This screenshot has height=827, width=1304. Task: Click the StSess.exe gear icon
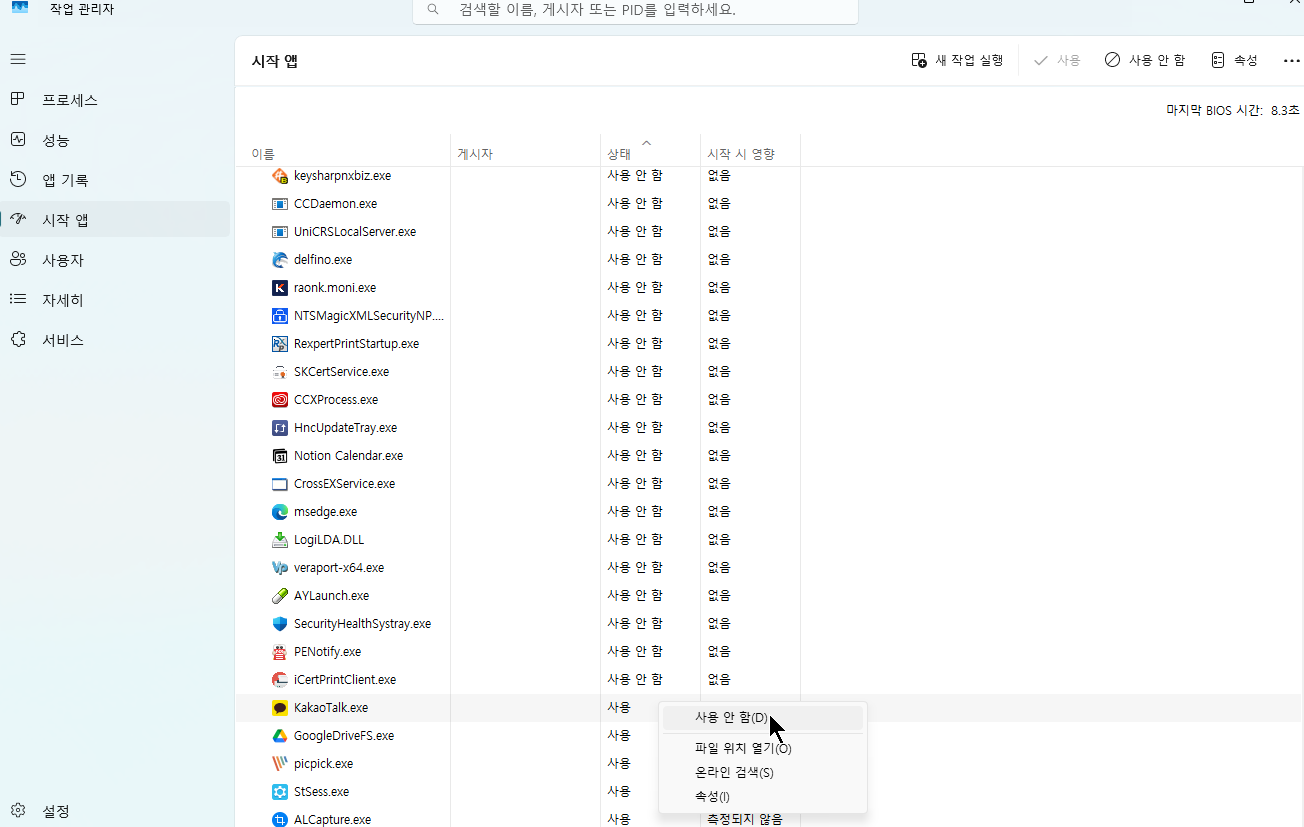[x=280, y=792]
